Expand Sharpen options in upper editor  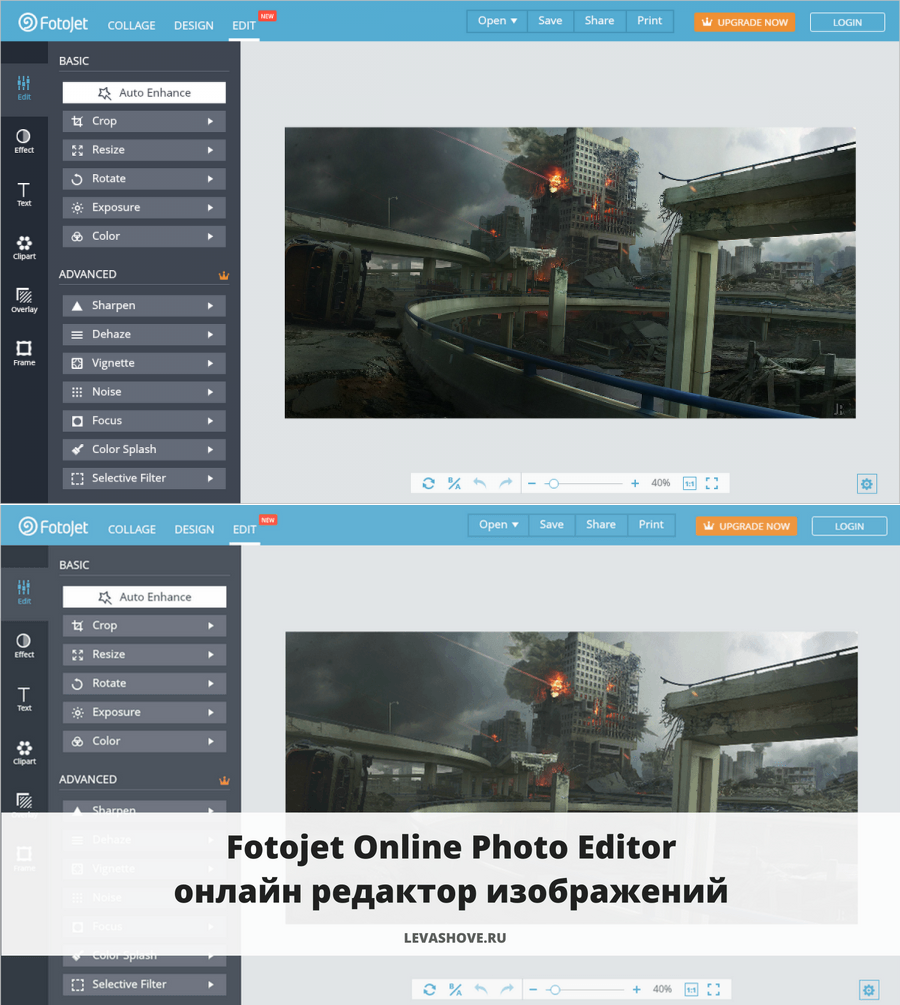tap(144, 306)
